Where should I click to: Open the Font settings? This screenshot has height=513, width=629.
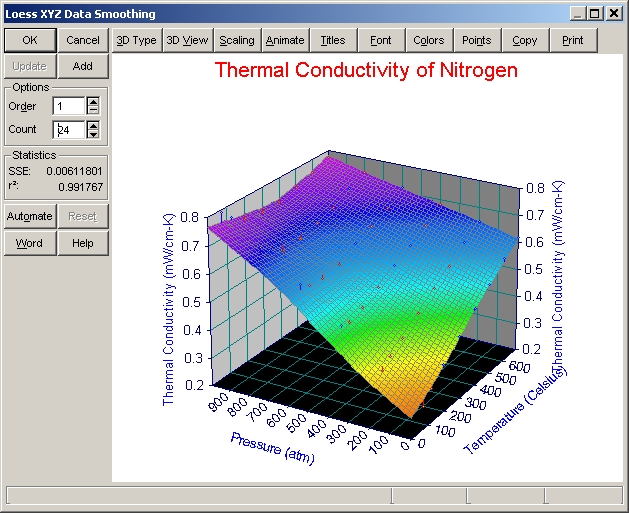(x=381, y=40)
